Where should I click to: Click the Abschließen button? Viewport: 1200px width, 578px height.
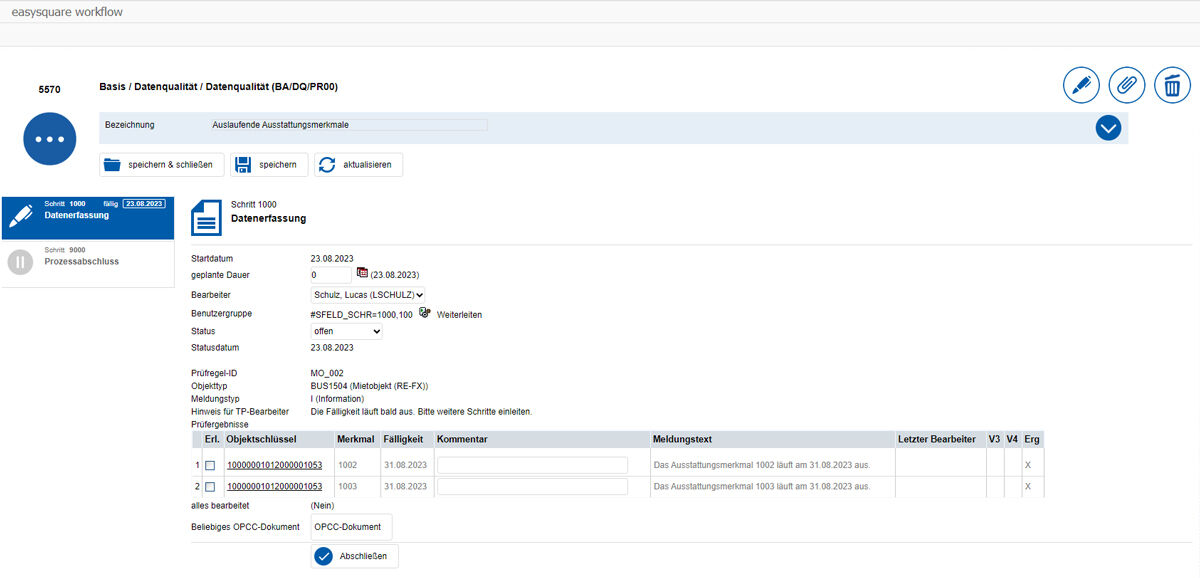click(x=356, y=557)
